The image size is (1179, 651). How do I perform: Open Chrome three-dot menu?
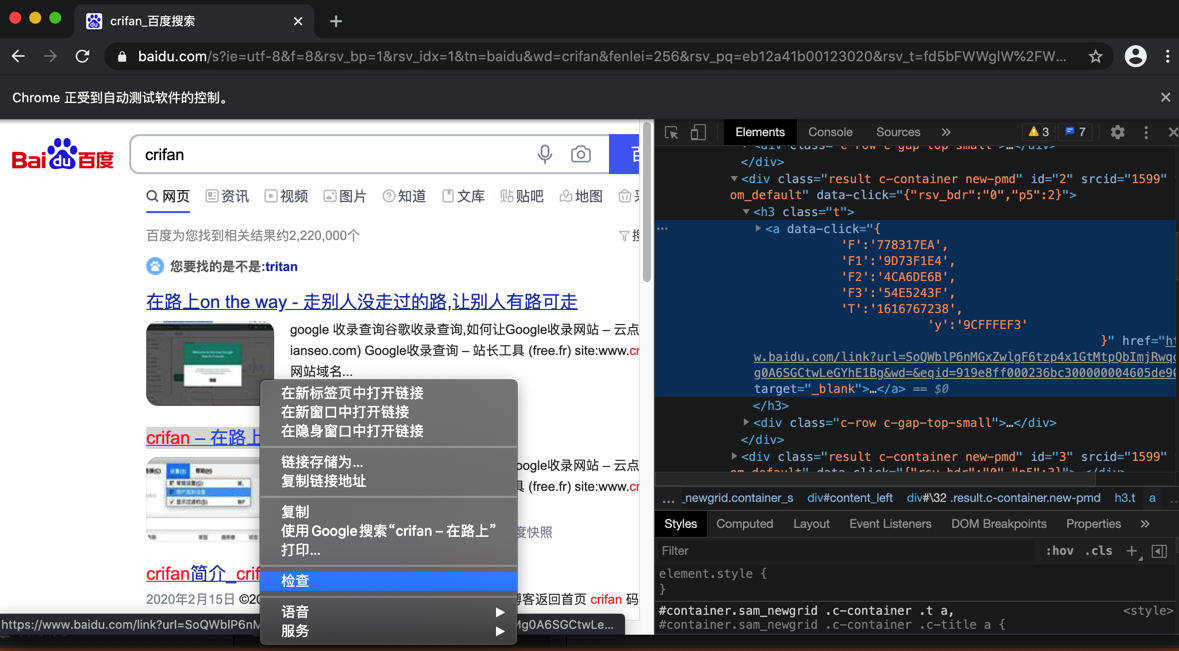tap(1167, 56)
